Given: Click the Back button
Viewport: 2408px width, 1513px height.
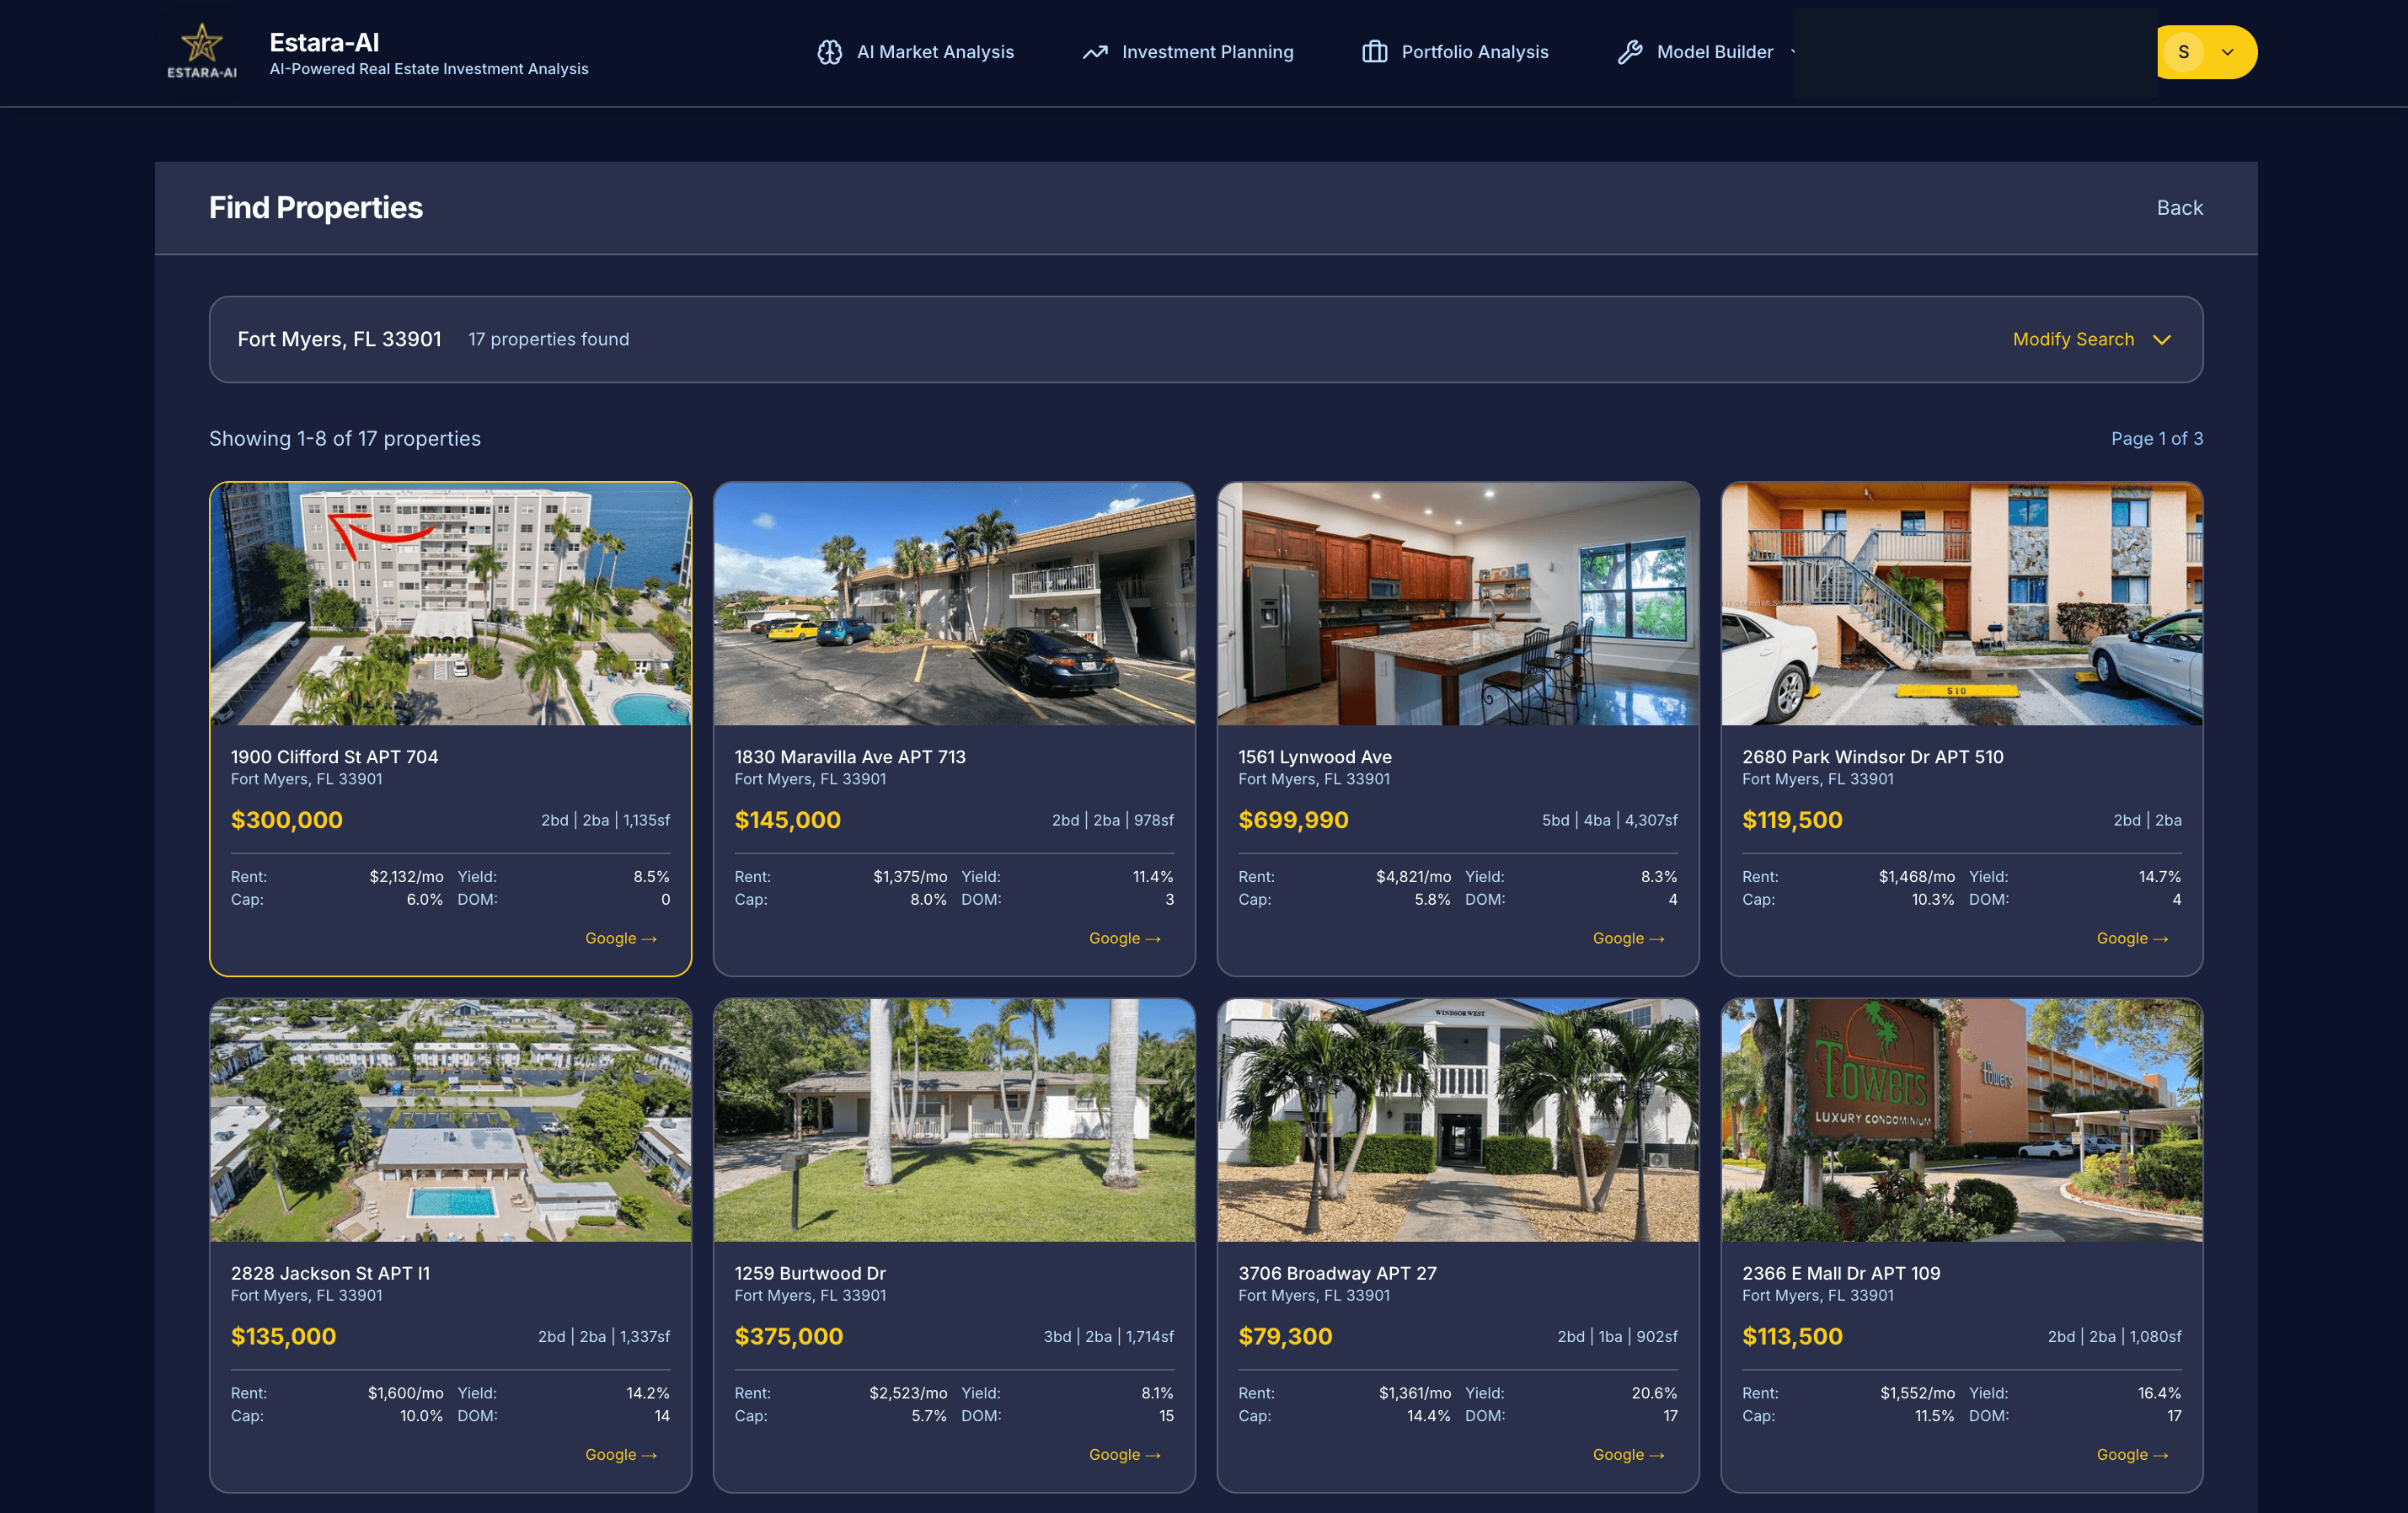Looking at the screenshot, I should 2179,207.
